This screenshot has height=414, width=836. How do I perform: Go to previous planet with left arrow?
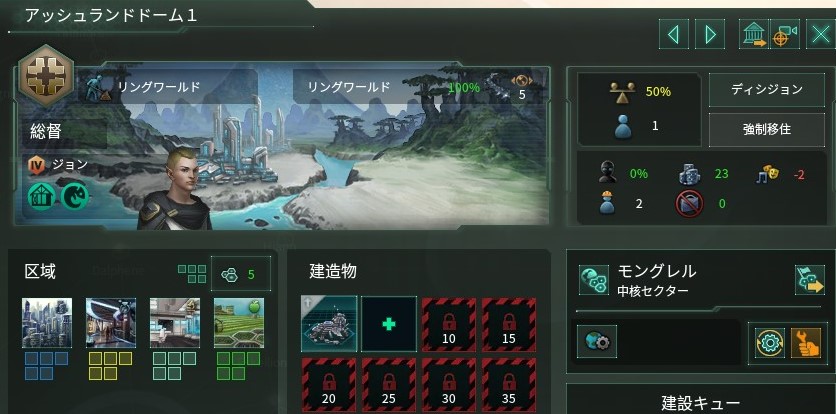(x=673, y=35)
